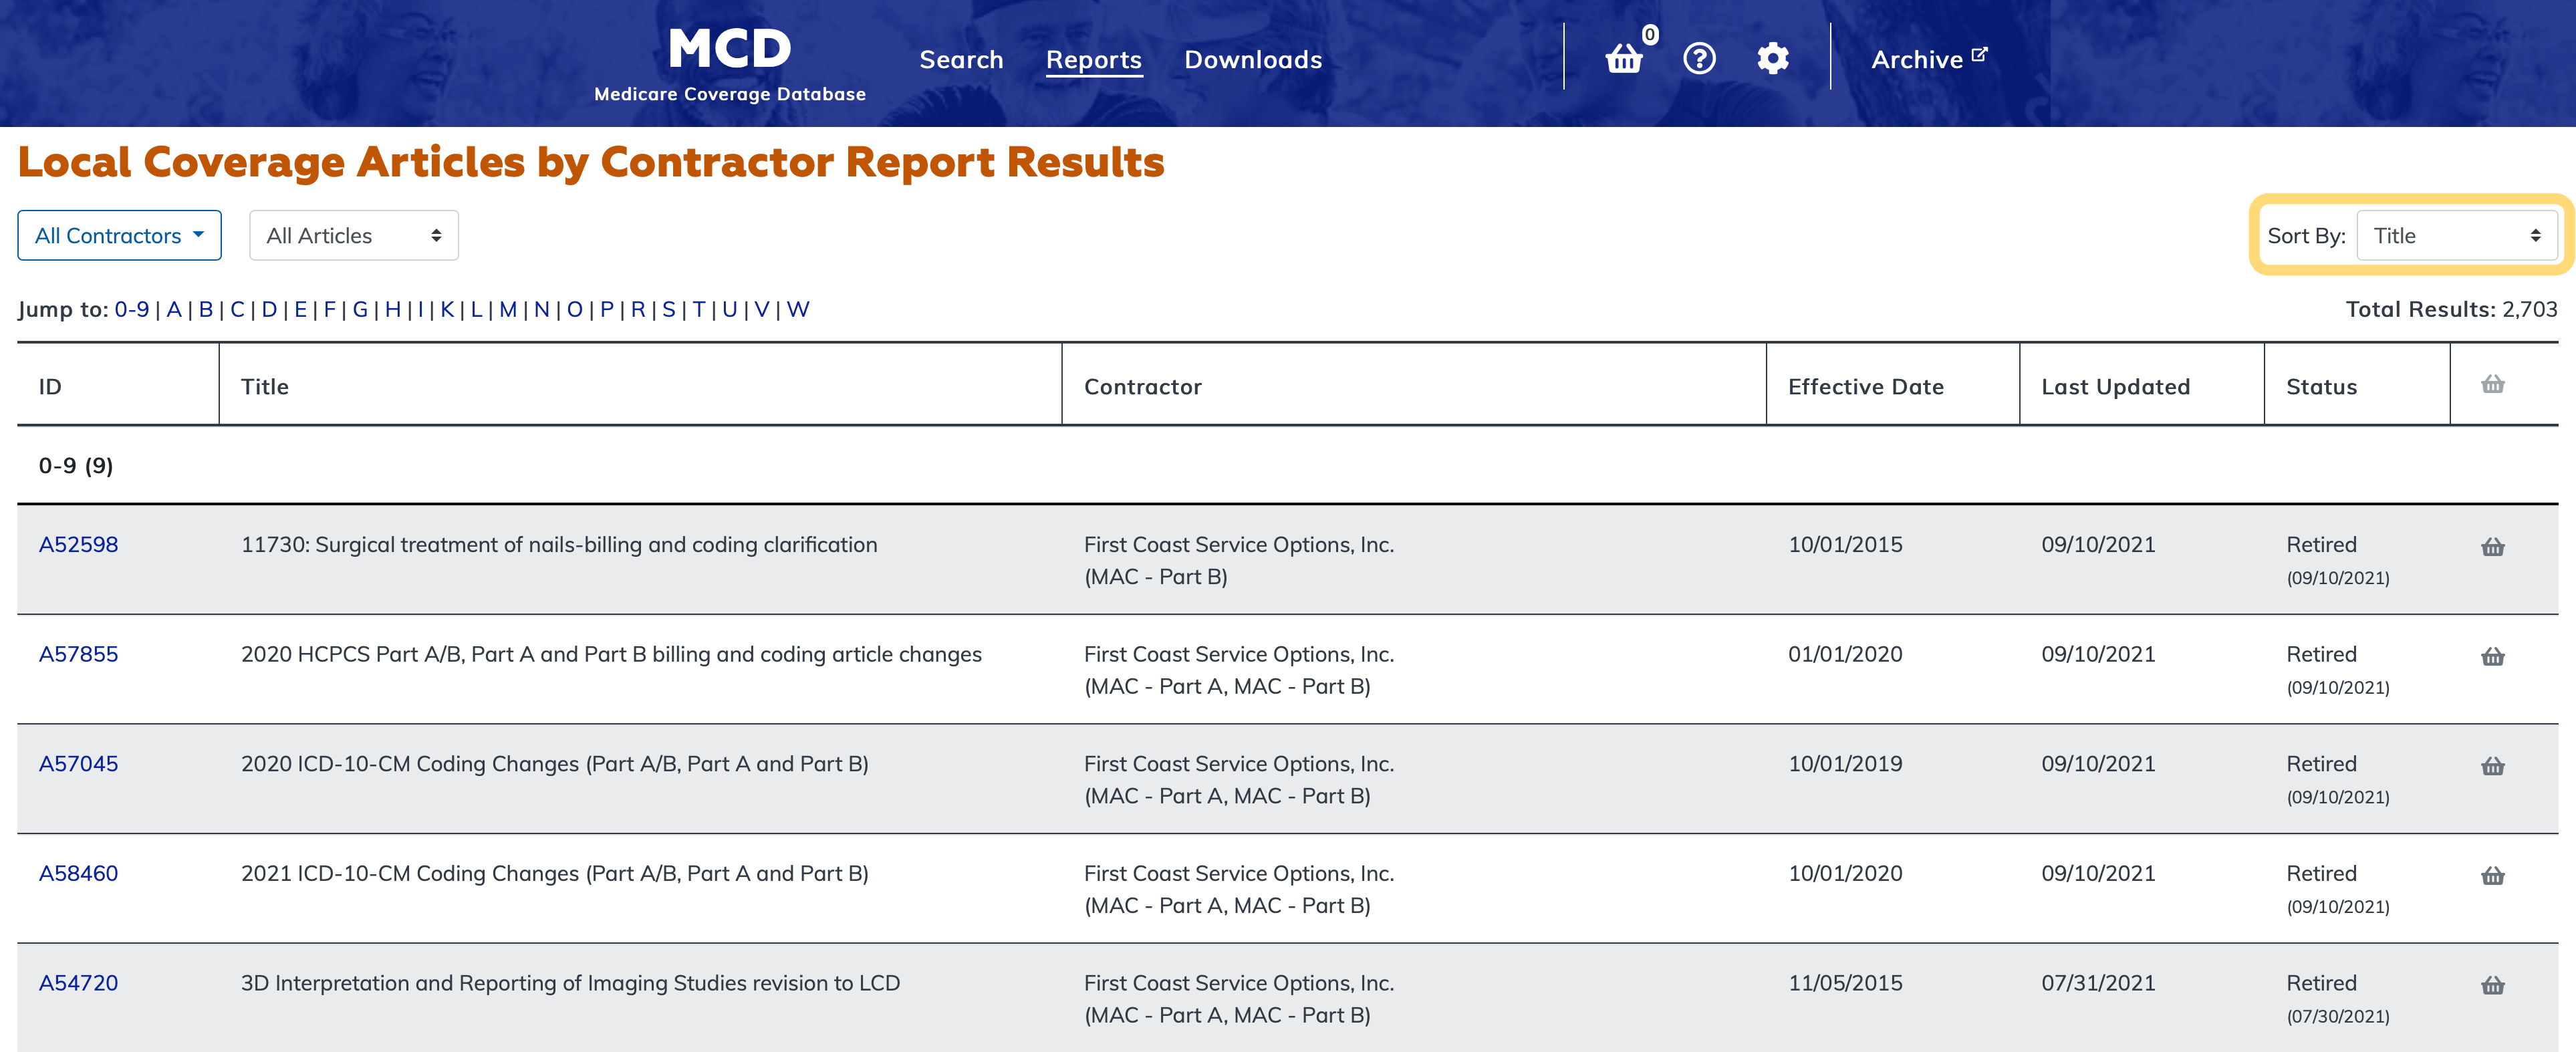Add article A57855 to basket
The height and width of the screenshot is (1052, 2576).
click(2492, 657)
